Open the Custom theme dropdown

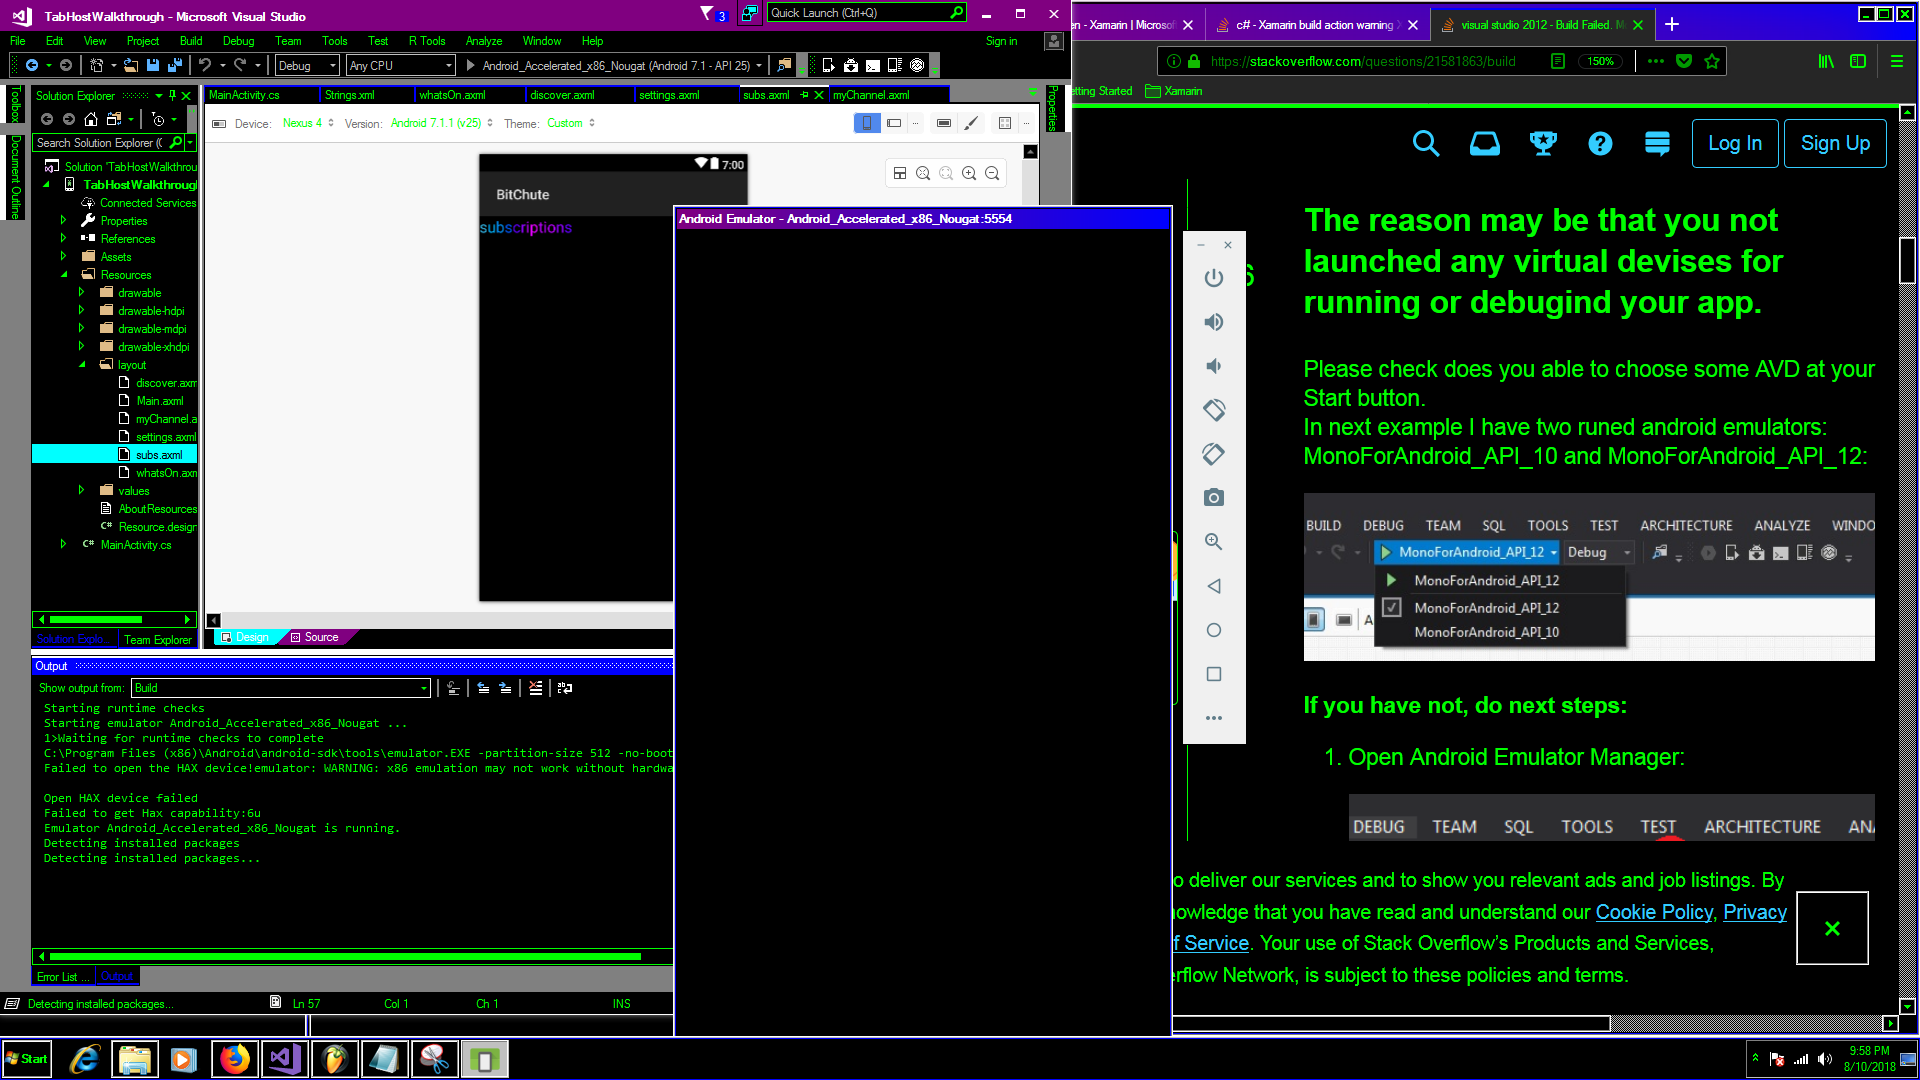point(571,123)
